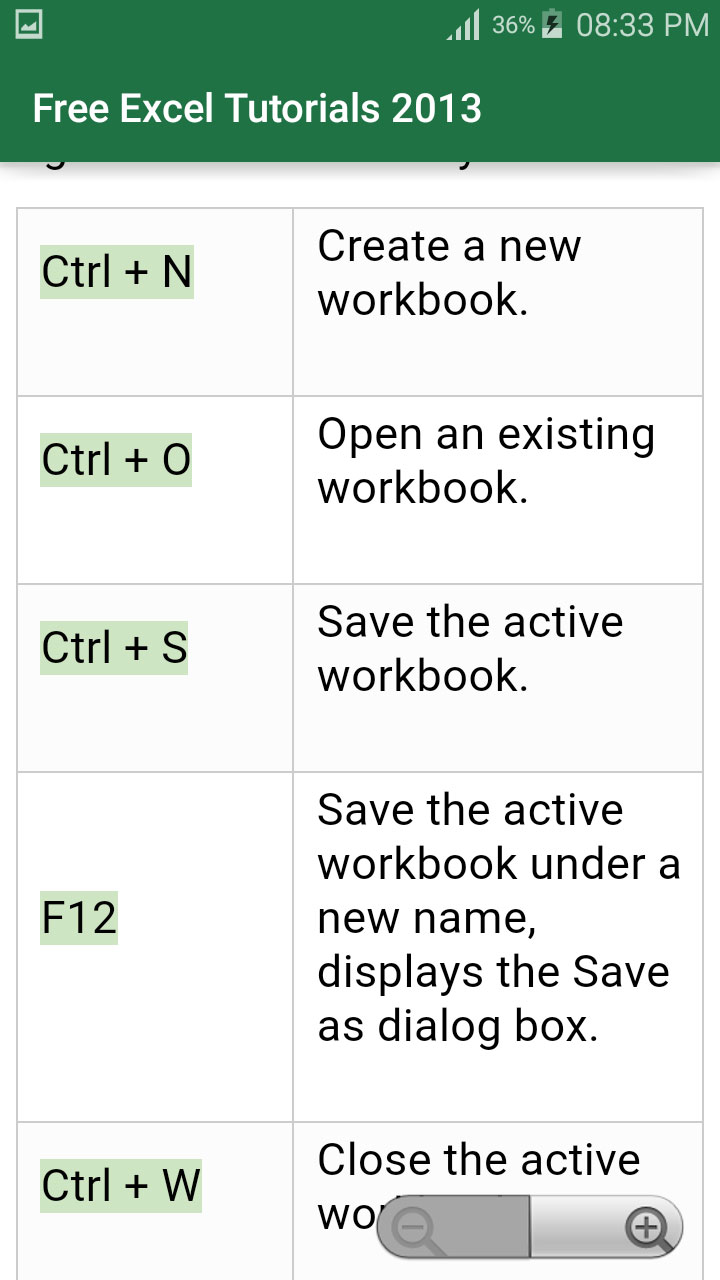
Task: Tap the green app header banner
Action: 360,108
